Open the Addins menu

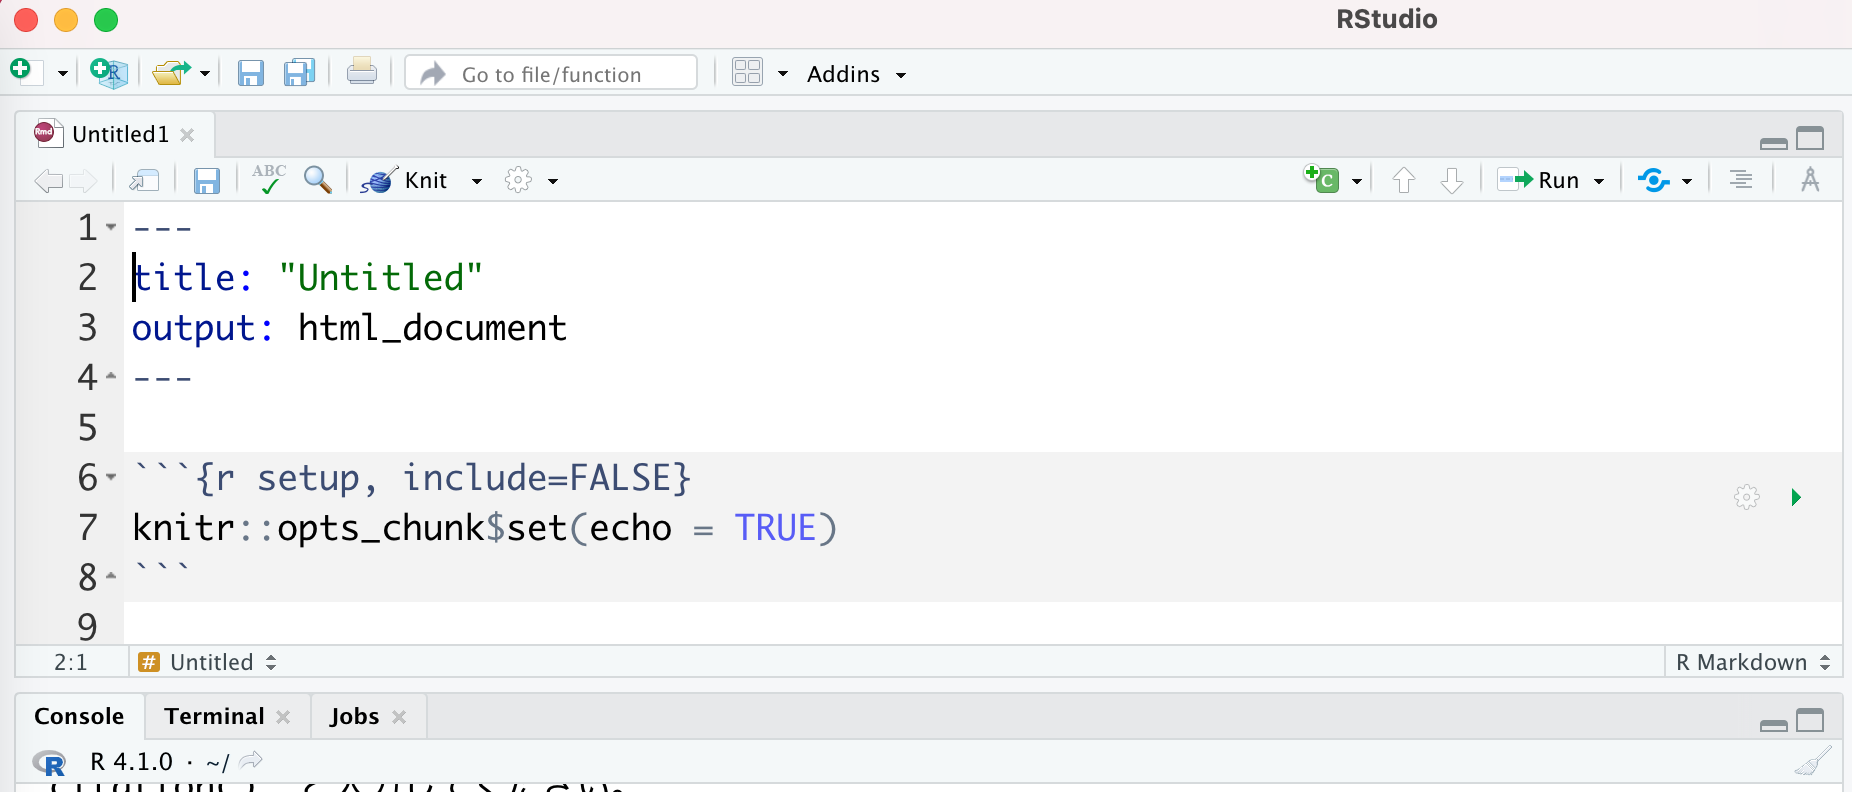(x=855, y=74)
